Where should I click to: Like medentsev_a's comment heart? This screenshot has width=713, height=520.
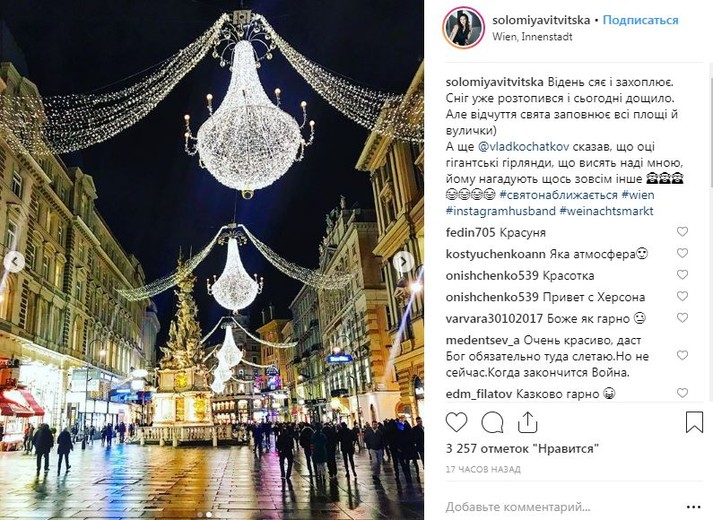(x=682, y=355)
